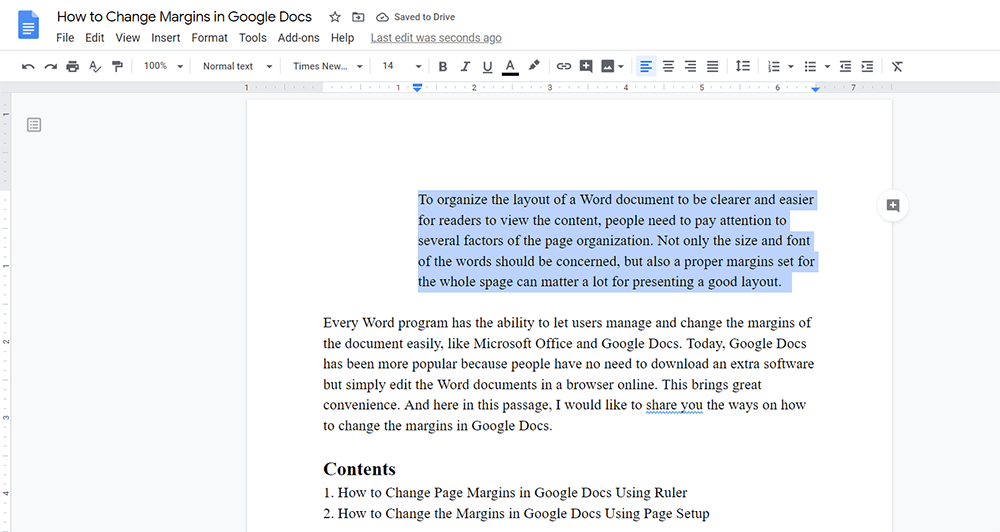Open line spacing options
1000x532 pixels.
[x=742, y=66]
